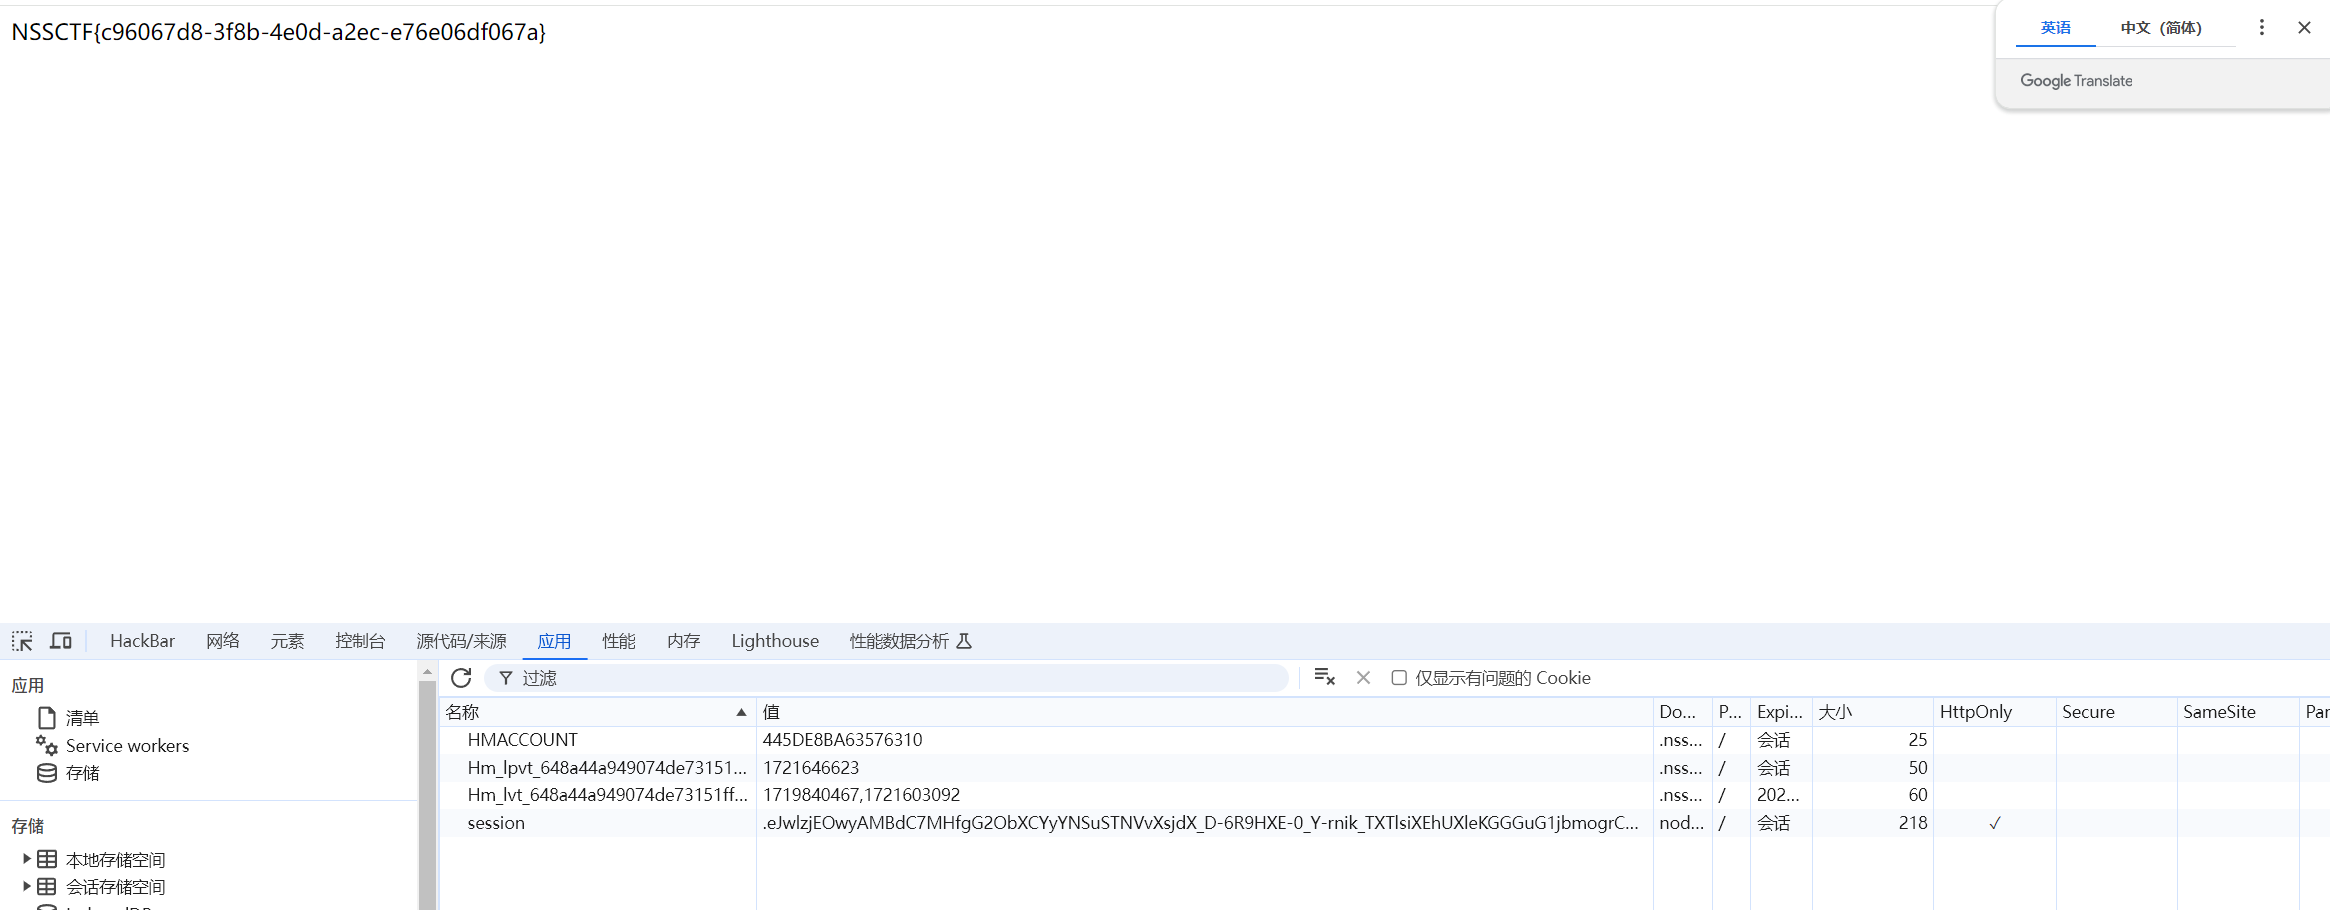
Task: Select the 应用 tab
Action: [554, 641]
